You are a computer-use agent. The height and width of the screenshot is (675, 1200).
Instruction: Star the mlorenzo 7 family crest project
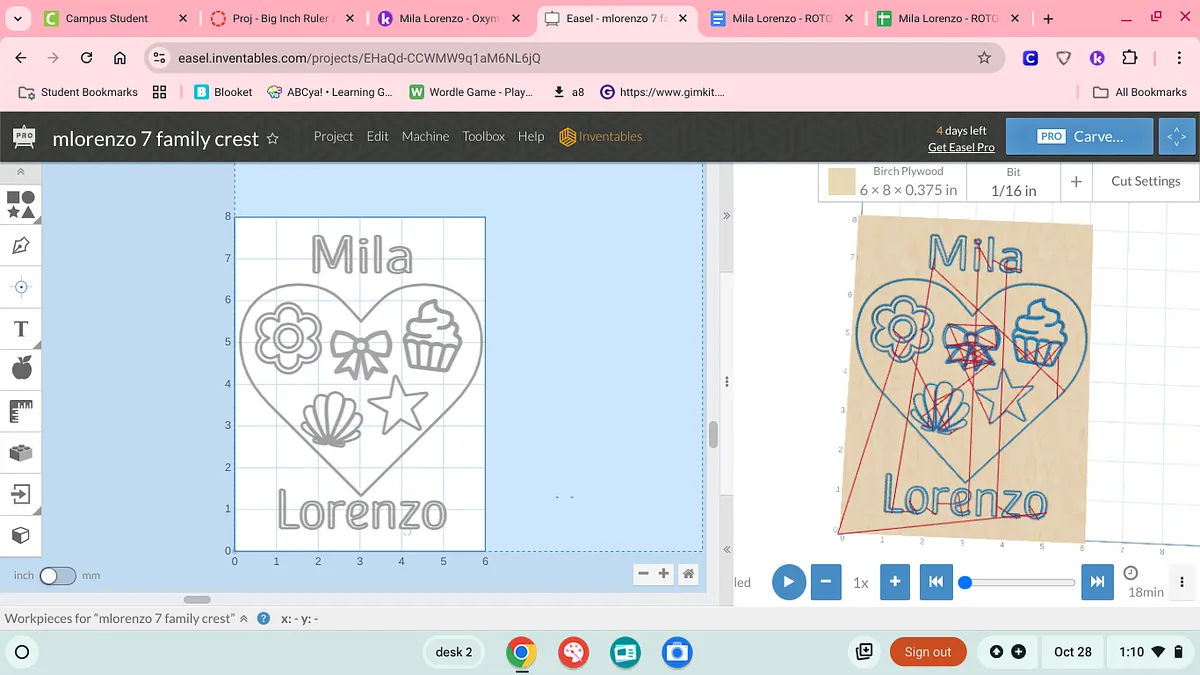click(x=273, y=139)
